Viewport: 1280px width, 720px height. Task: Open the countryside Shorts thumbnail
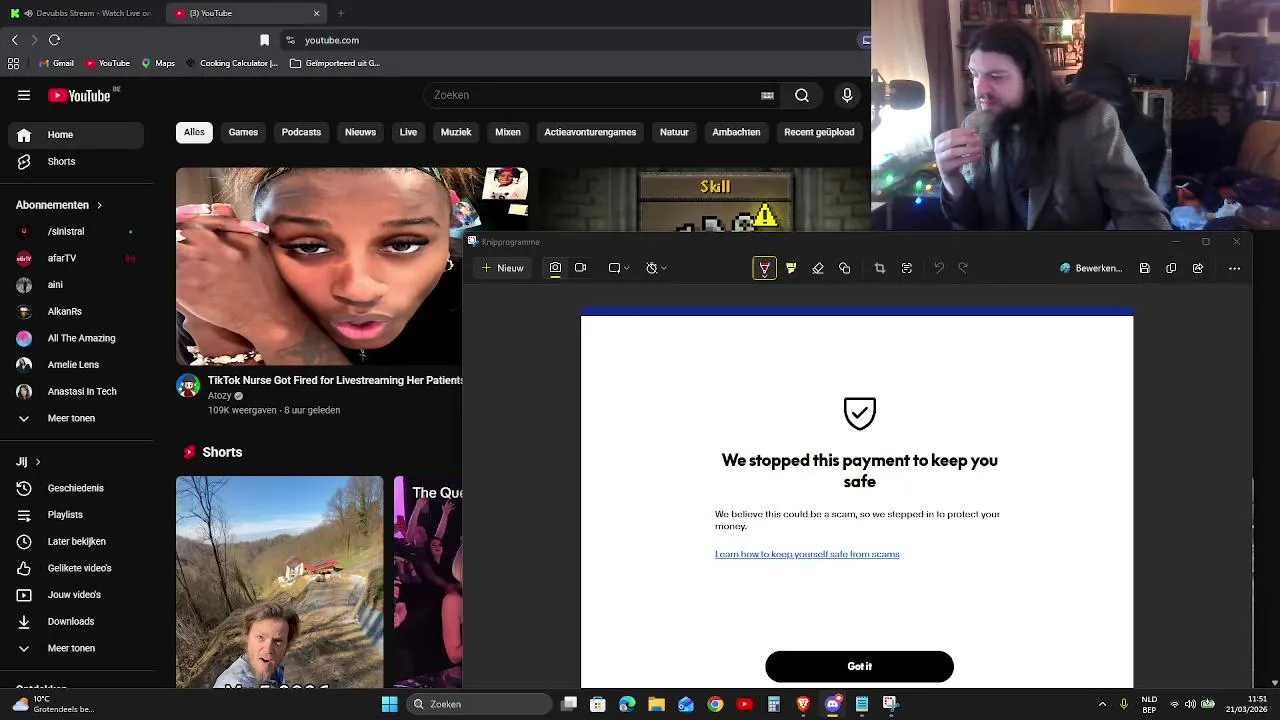point(279,582)
